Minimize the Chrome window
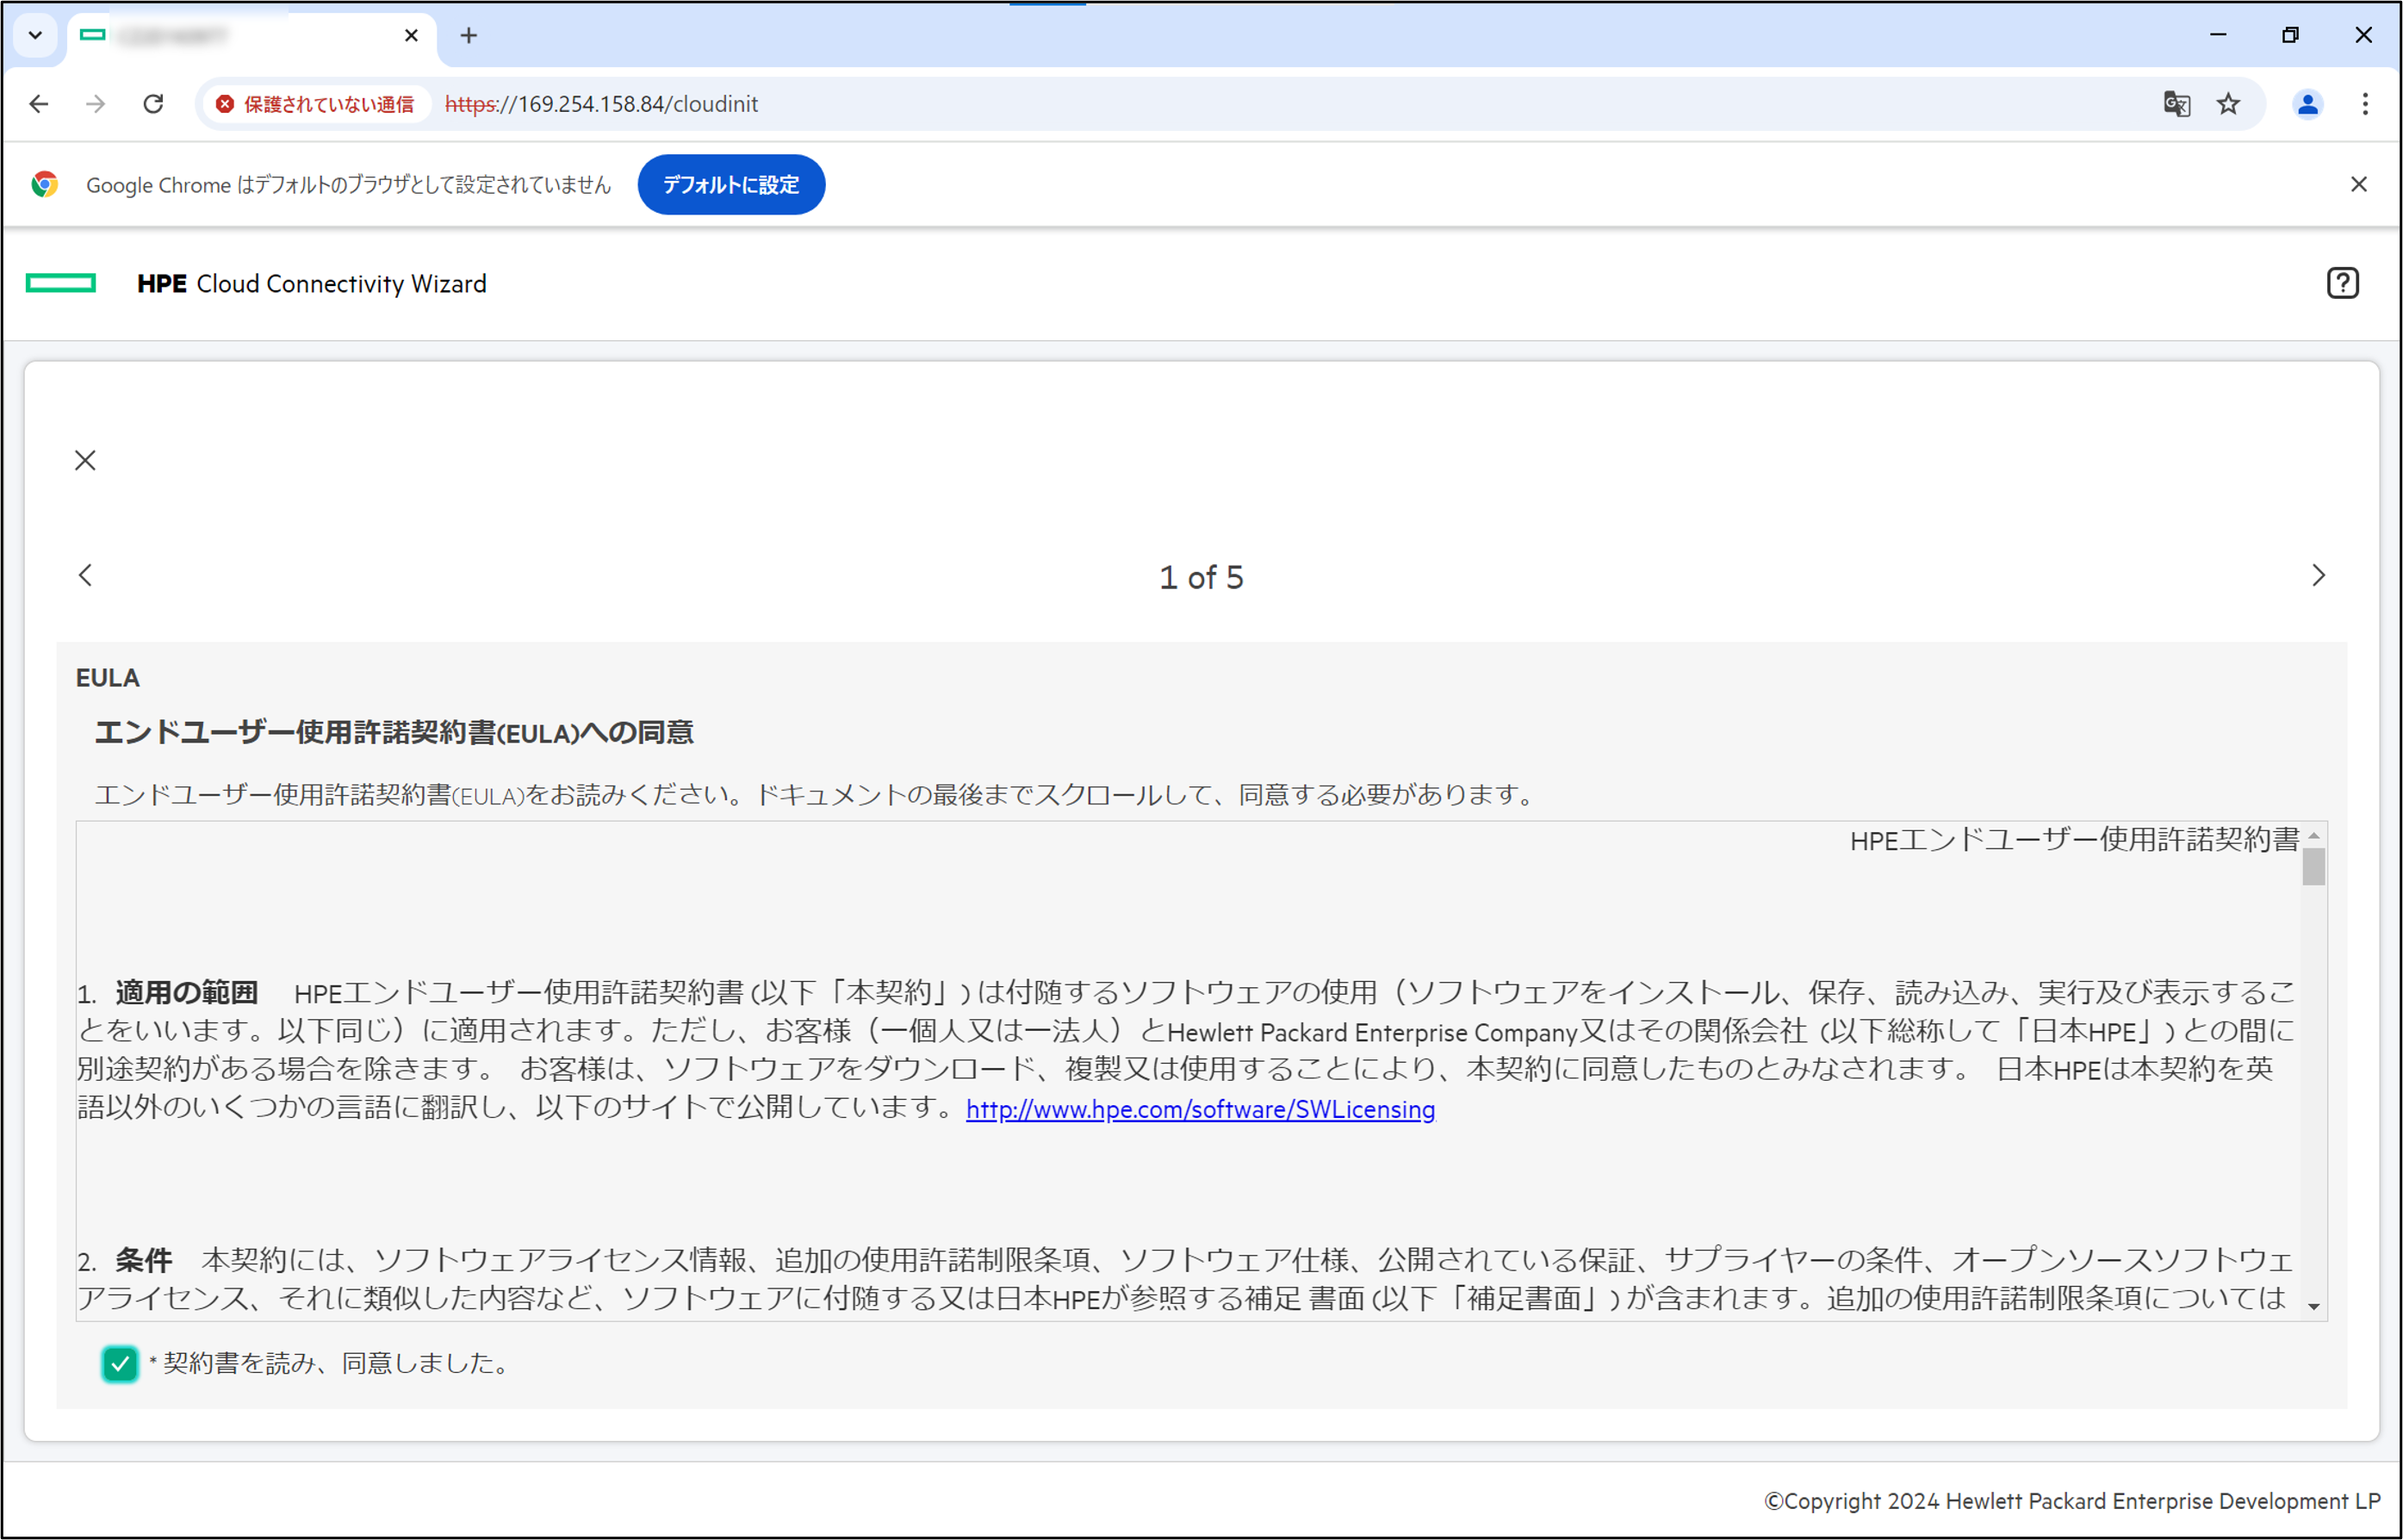This screenshot has height=1540, width=2403. coord(2217,35)
